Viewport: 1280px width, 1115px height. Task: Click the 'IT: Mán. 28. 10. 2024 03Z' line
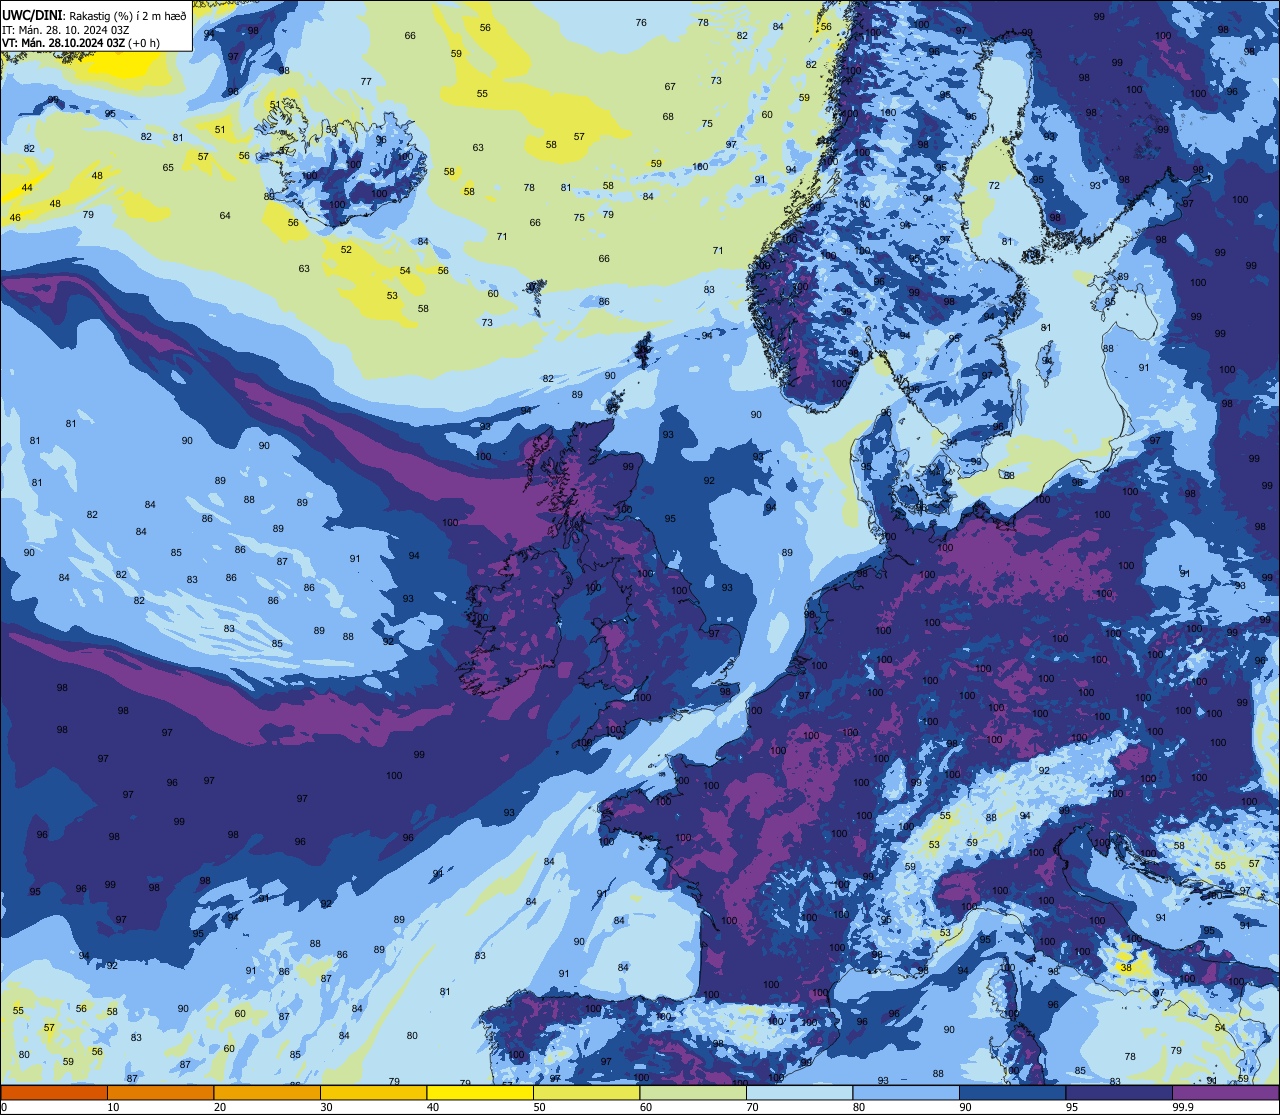click(x=67, y=29)
